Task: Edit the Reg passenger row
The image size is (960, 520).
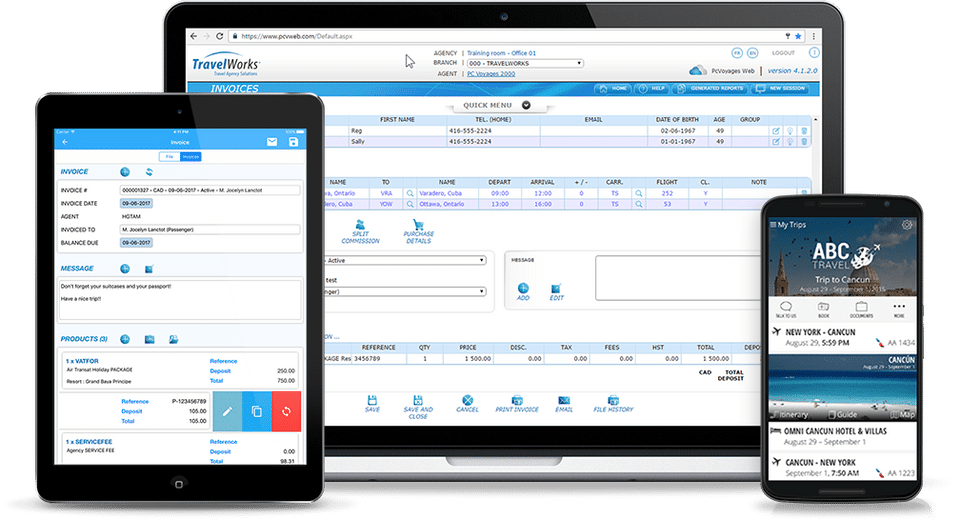Action: (x=776, y=130)
